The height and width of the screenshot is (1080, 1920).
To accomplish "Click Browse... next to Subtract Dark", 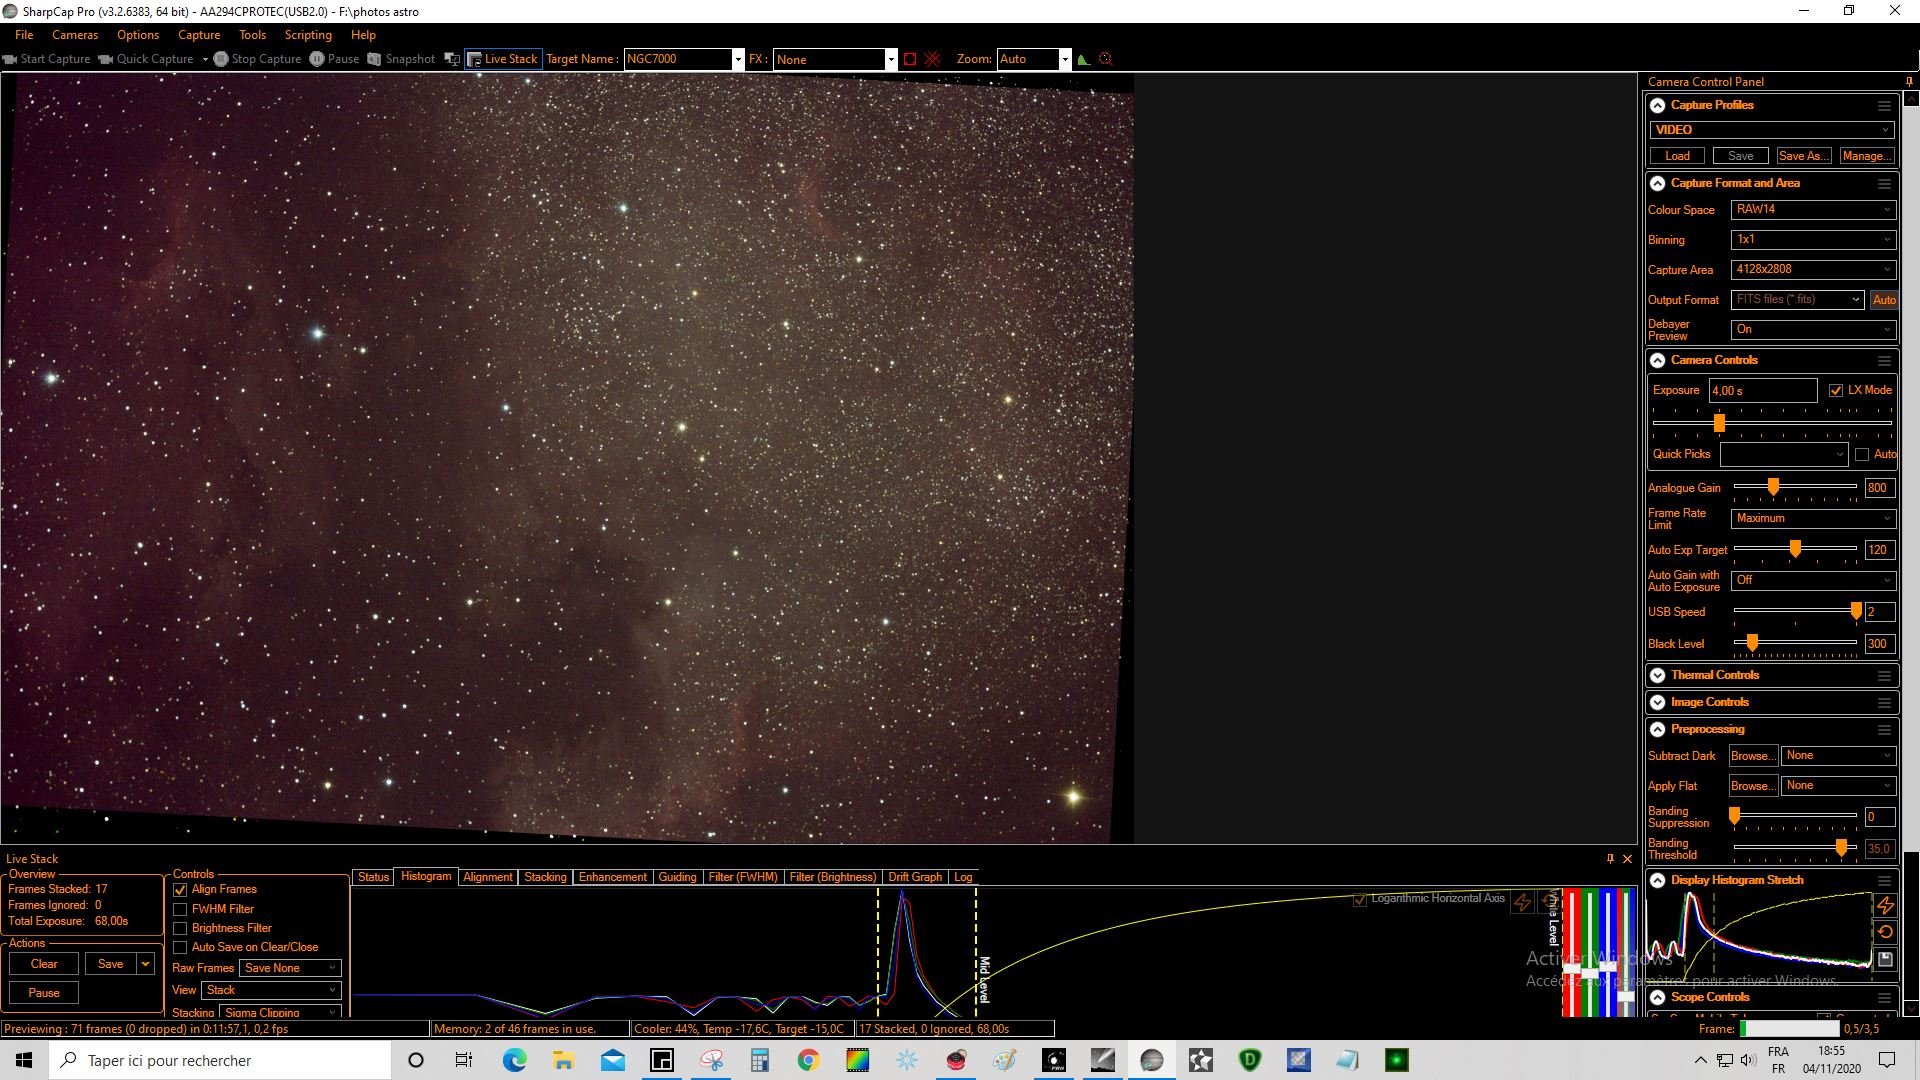I will click(1753, 756).
